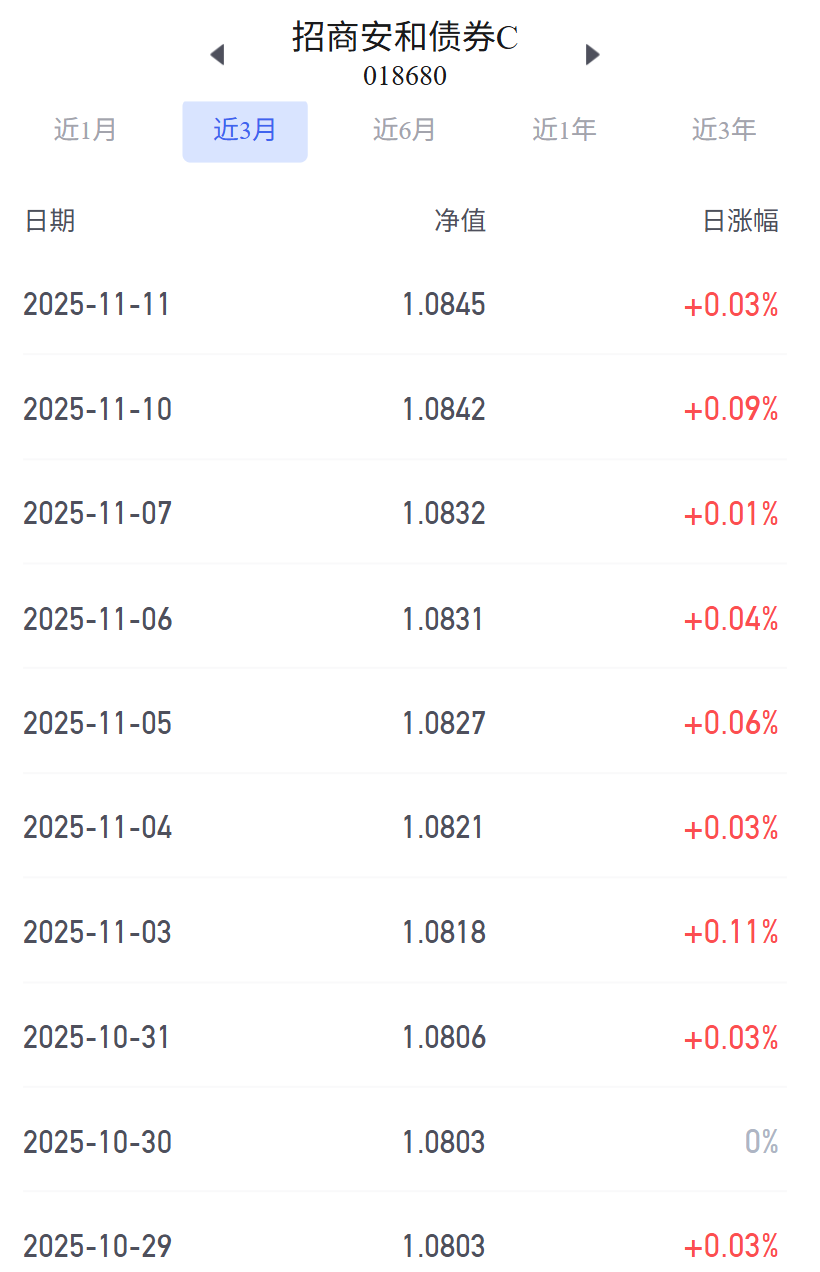Select the 2025-11-06 date entry

(98, 619)
